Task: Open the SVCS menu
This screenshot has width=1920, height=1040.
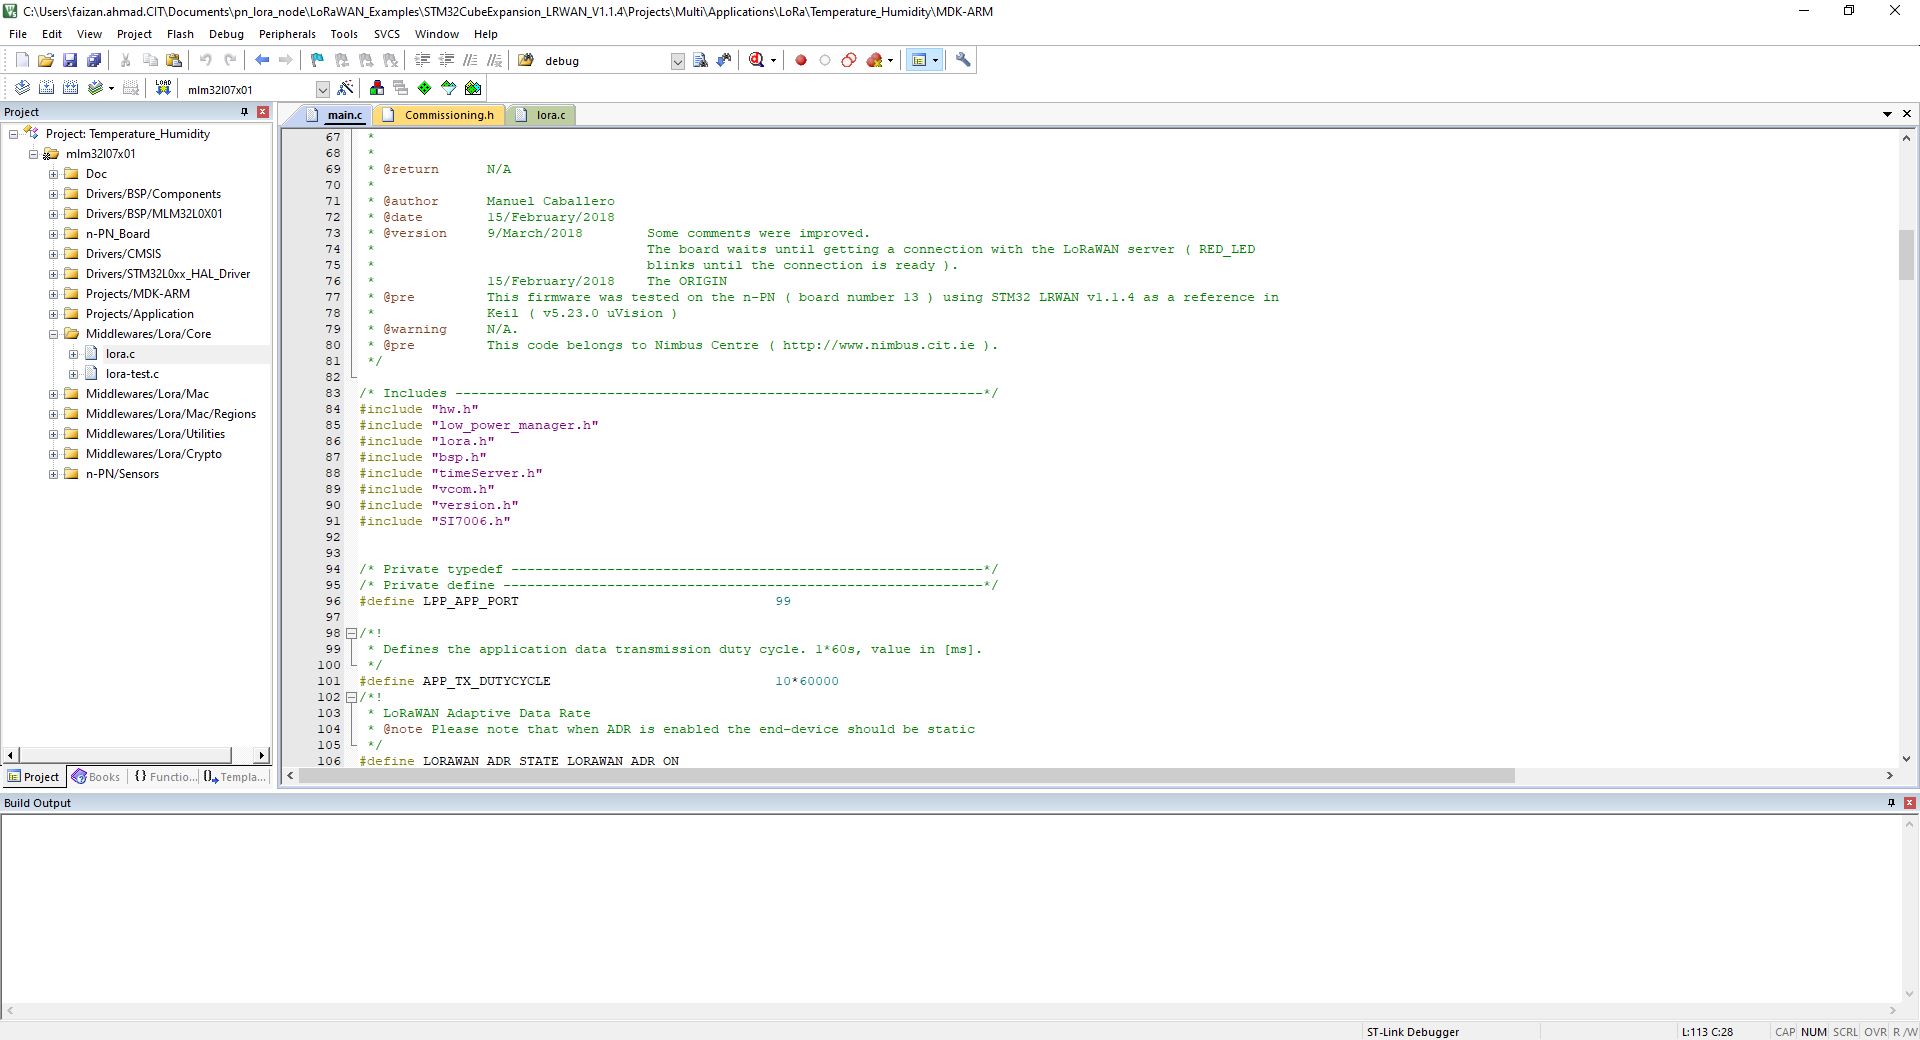Action: [386, 34]
